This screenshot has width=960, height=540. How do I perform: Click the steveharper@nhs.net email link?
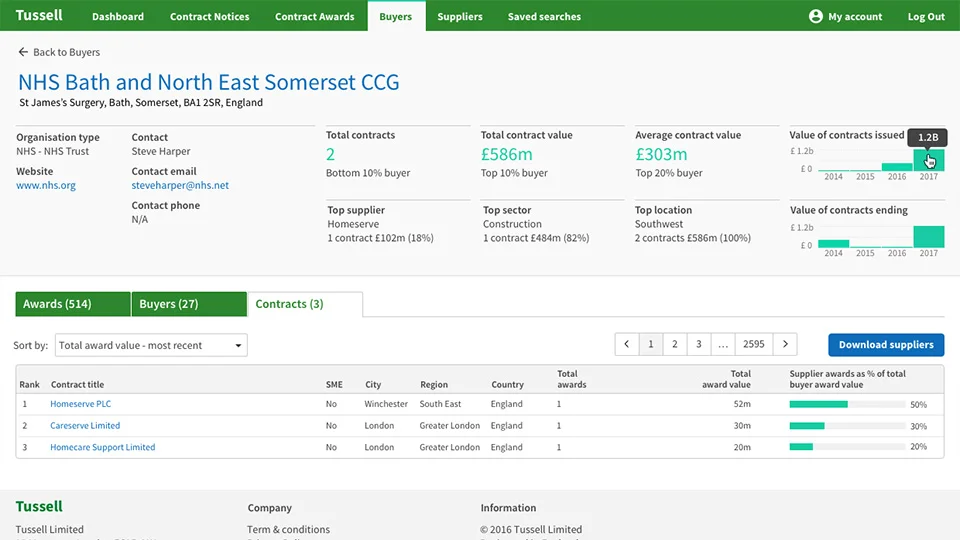click(x=180, y=185)
